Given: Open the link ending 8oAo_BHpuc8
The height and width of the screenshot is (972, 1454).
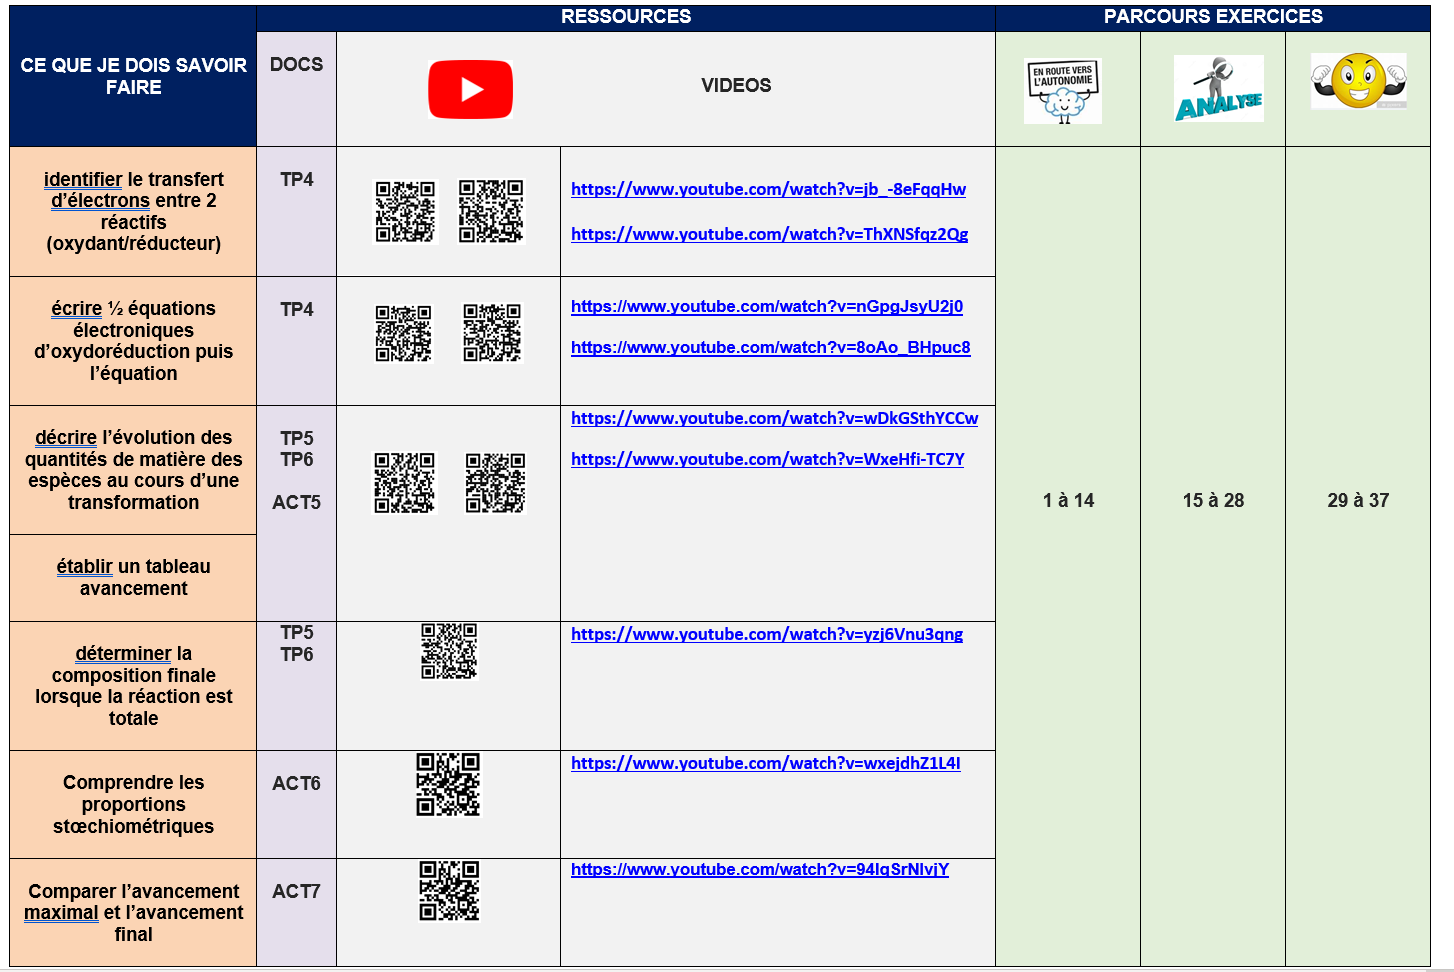Looking at the screenshot, I should point(770,347).
